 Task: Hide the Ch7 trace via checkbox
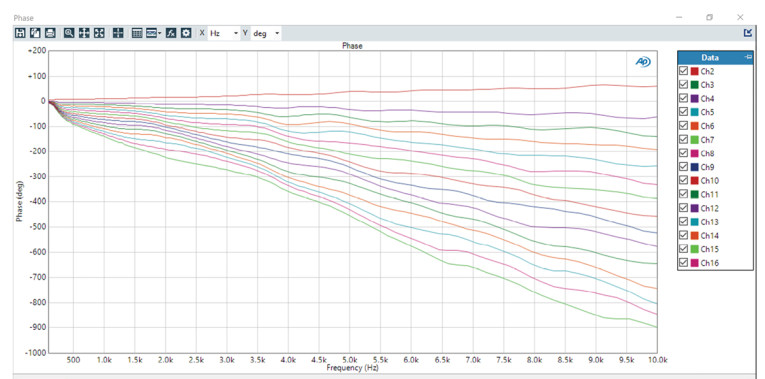(x=684, y=140)
